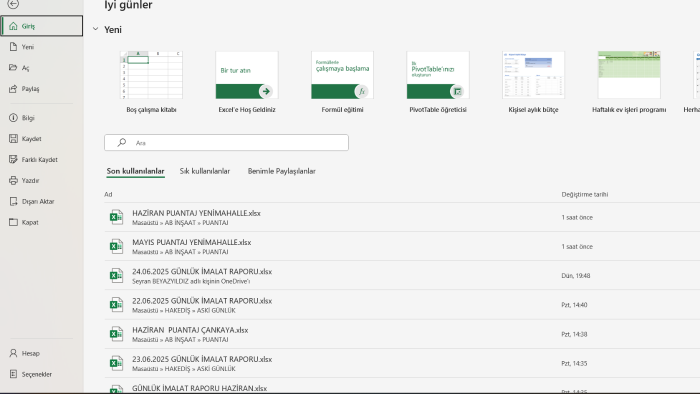Open Formül eğitimi template
Image resolution: width=700 pixels, height=394 pixels.
point(342,82)
